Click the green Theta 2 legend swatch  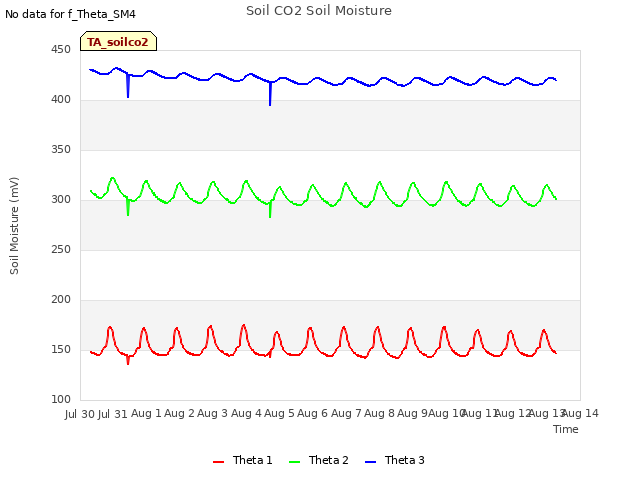(294, 462)
